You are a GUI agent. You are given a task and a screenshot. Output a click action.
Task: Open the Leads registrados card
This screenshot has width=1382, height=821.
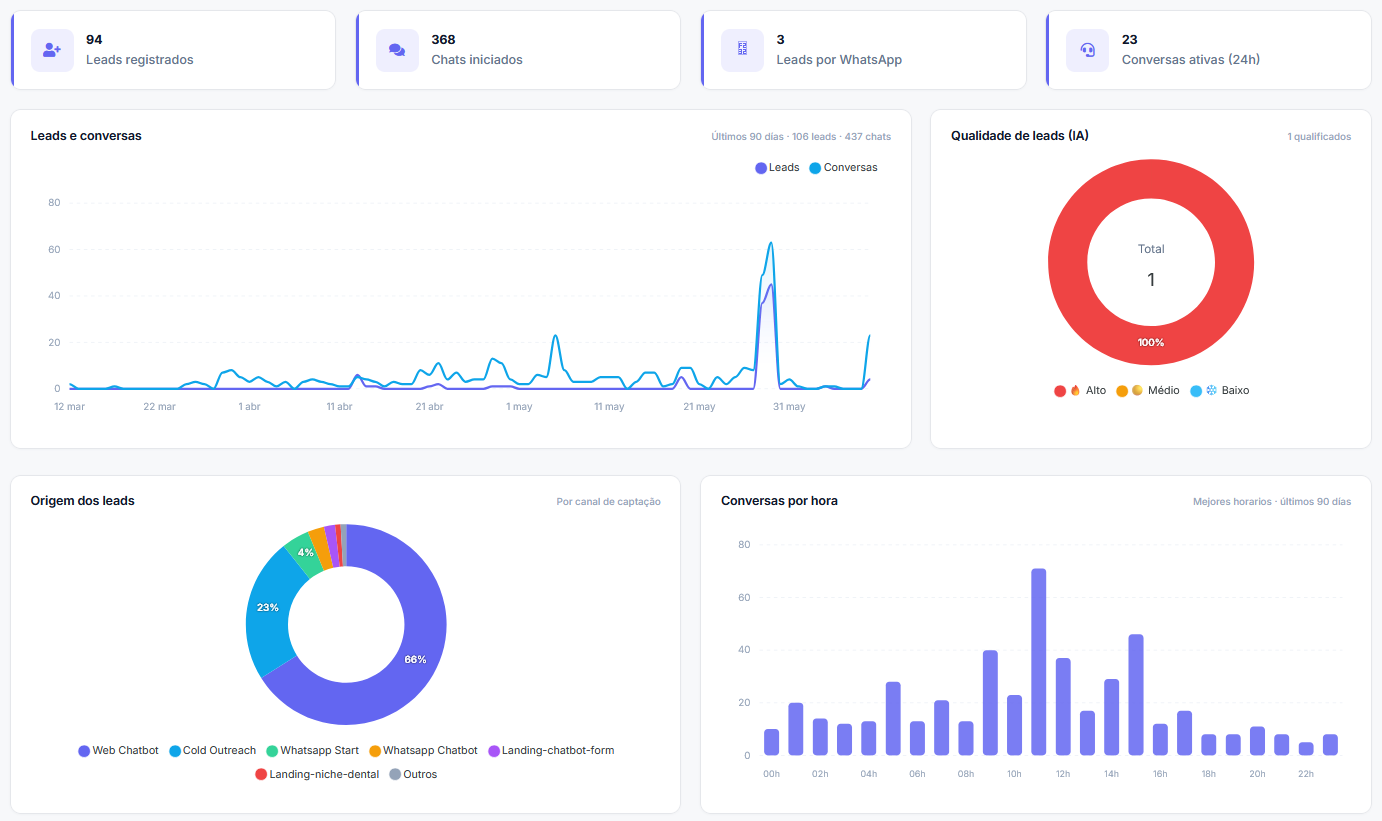pyautogui.click(x=173, y=50)
